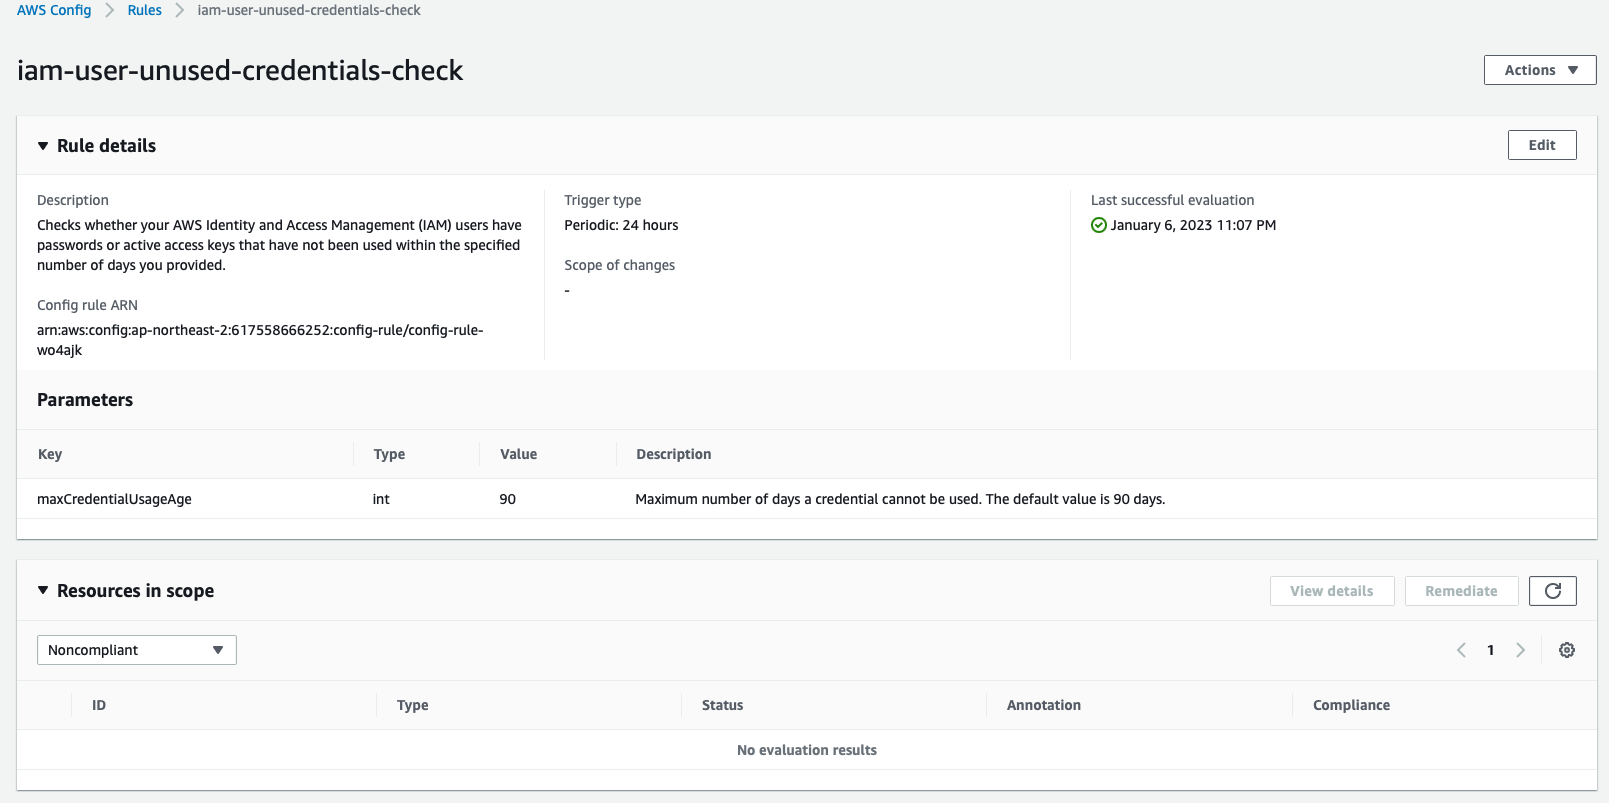The image size is (1609, 803).
Task: Click the Value column header
Action: (x=518, y=454)
